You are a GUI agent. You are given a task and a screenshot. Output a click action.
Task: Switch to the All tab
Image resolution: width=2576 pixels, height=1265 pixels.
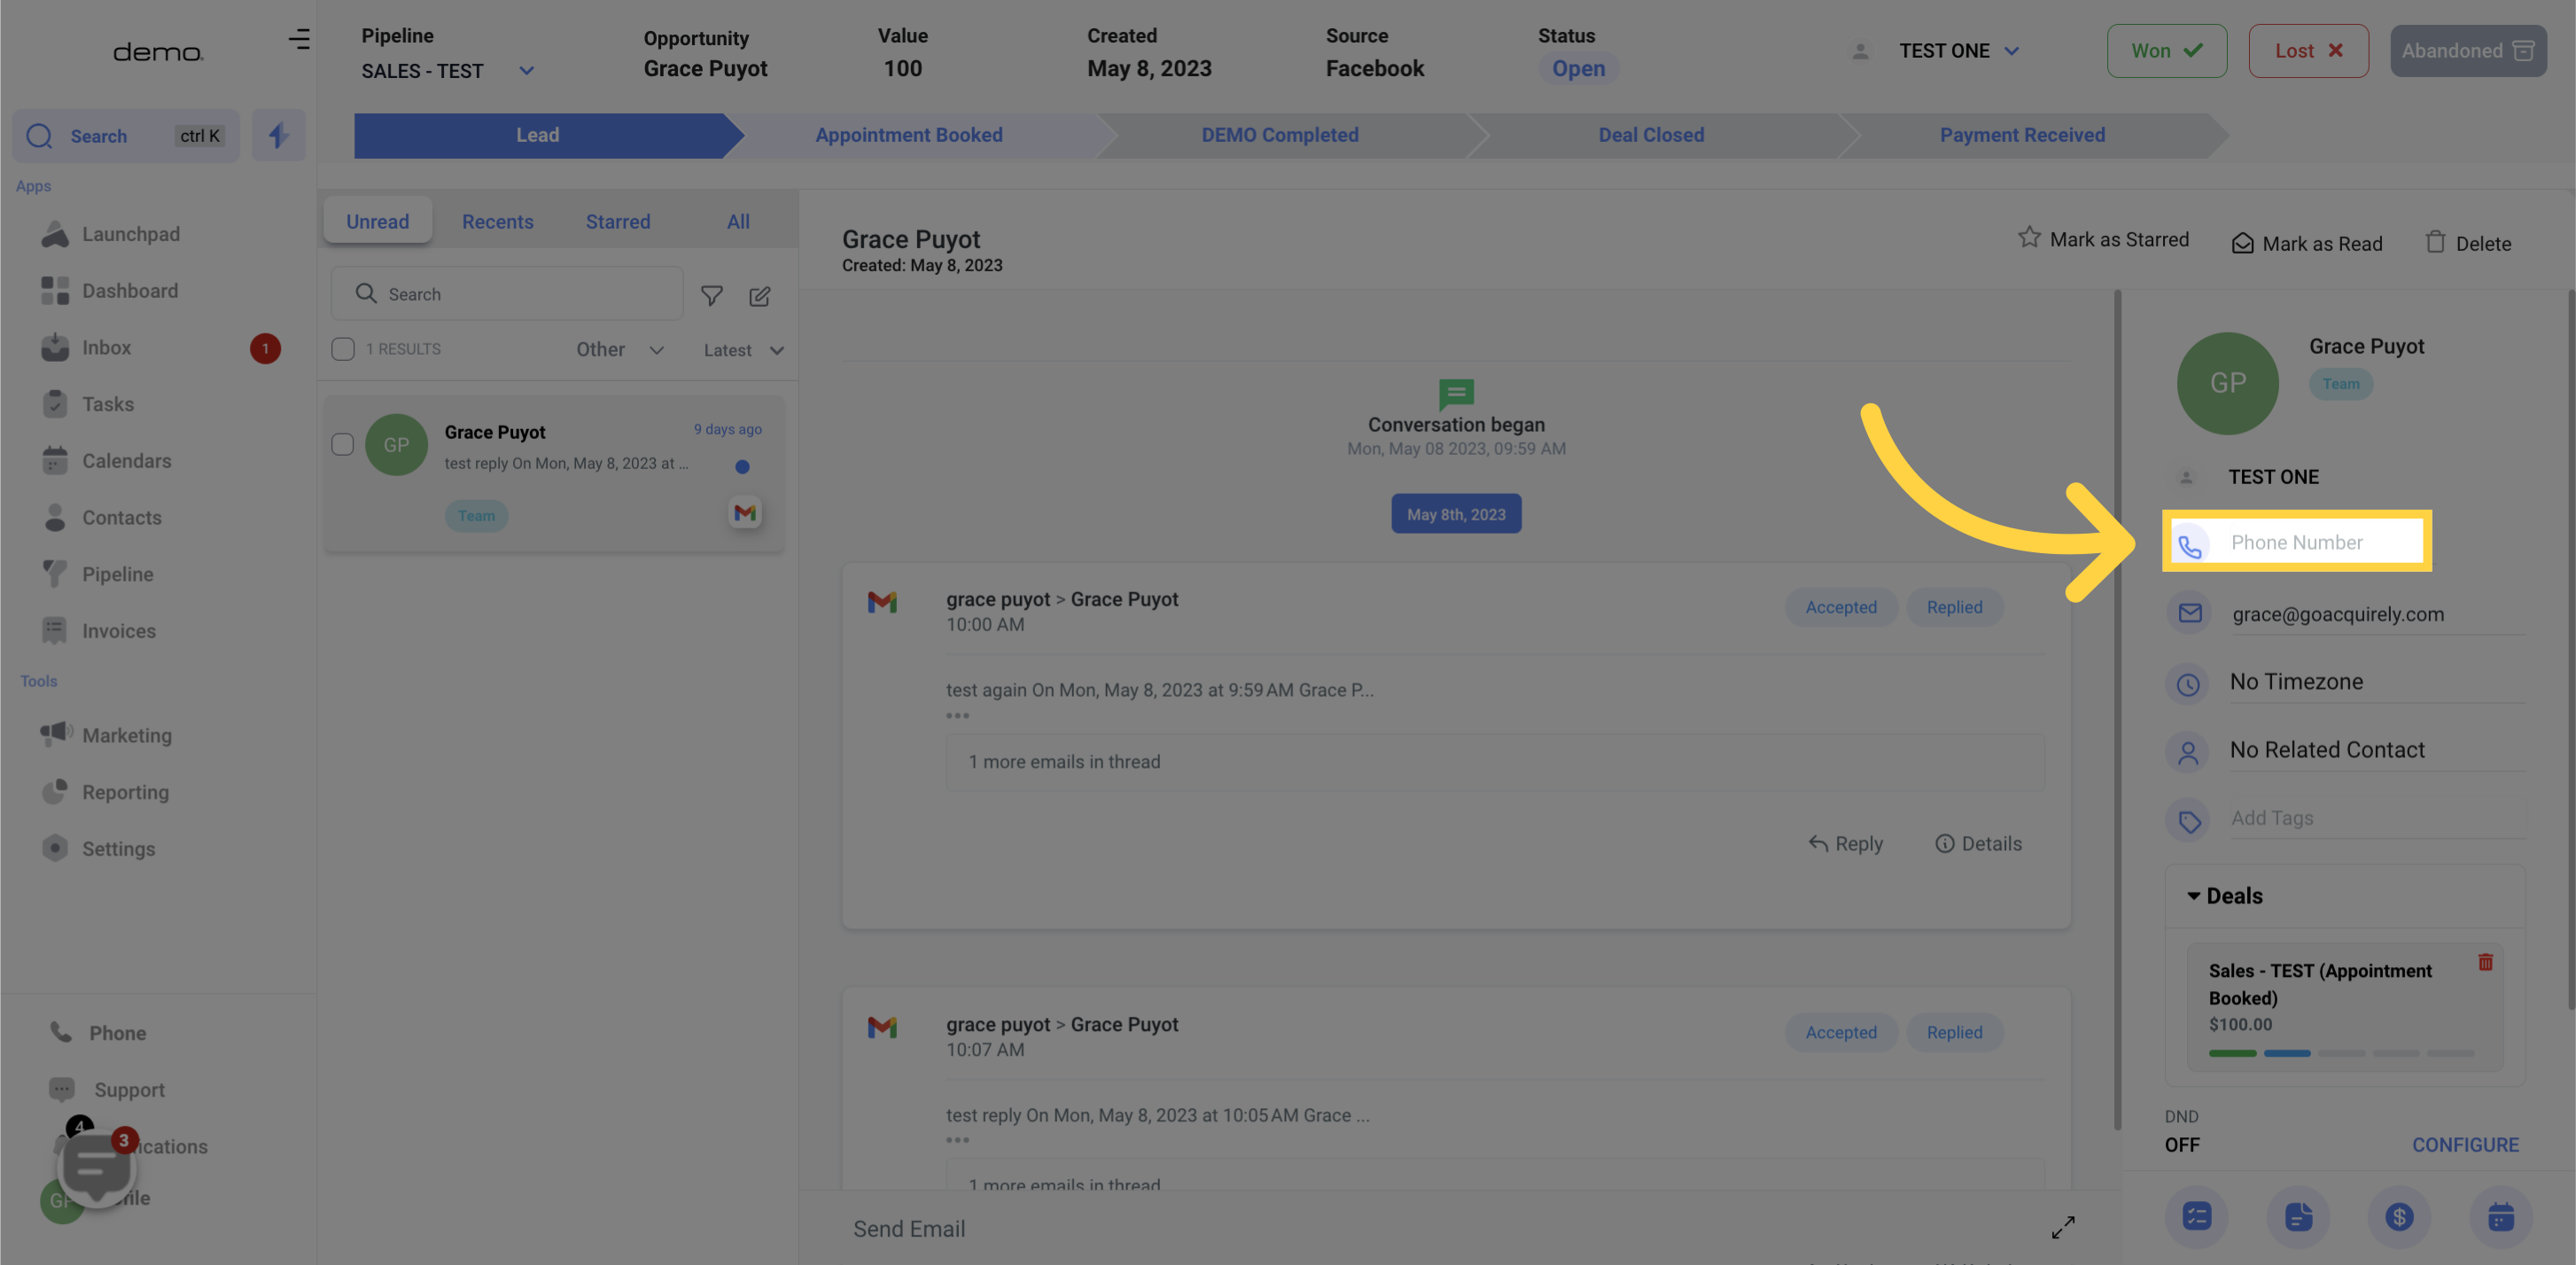click(x=738, y=221)
